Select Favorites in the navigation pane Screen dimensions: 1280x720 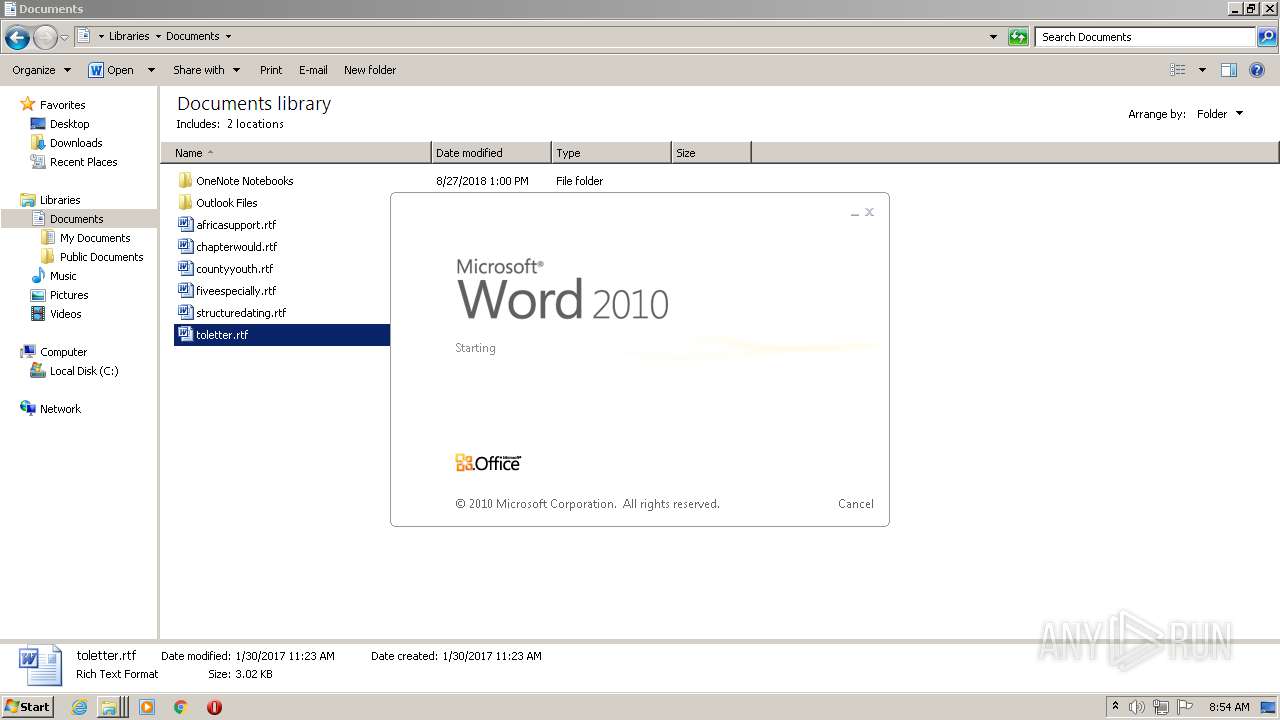62,105
